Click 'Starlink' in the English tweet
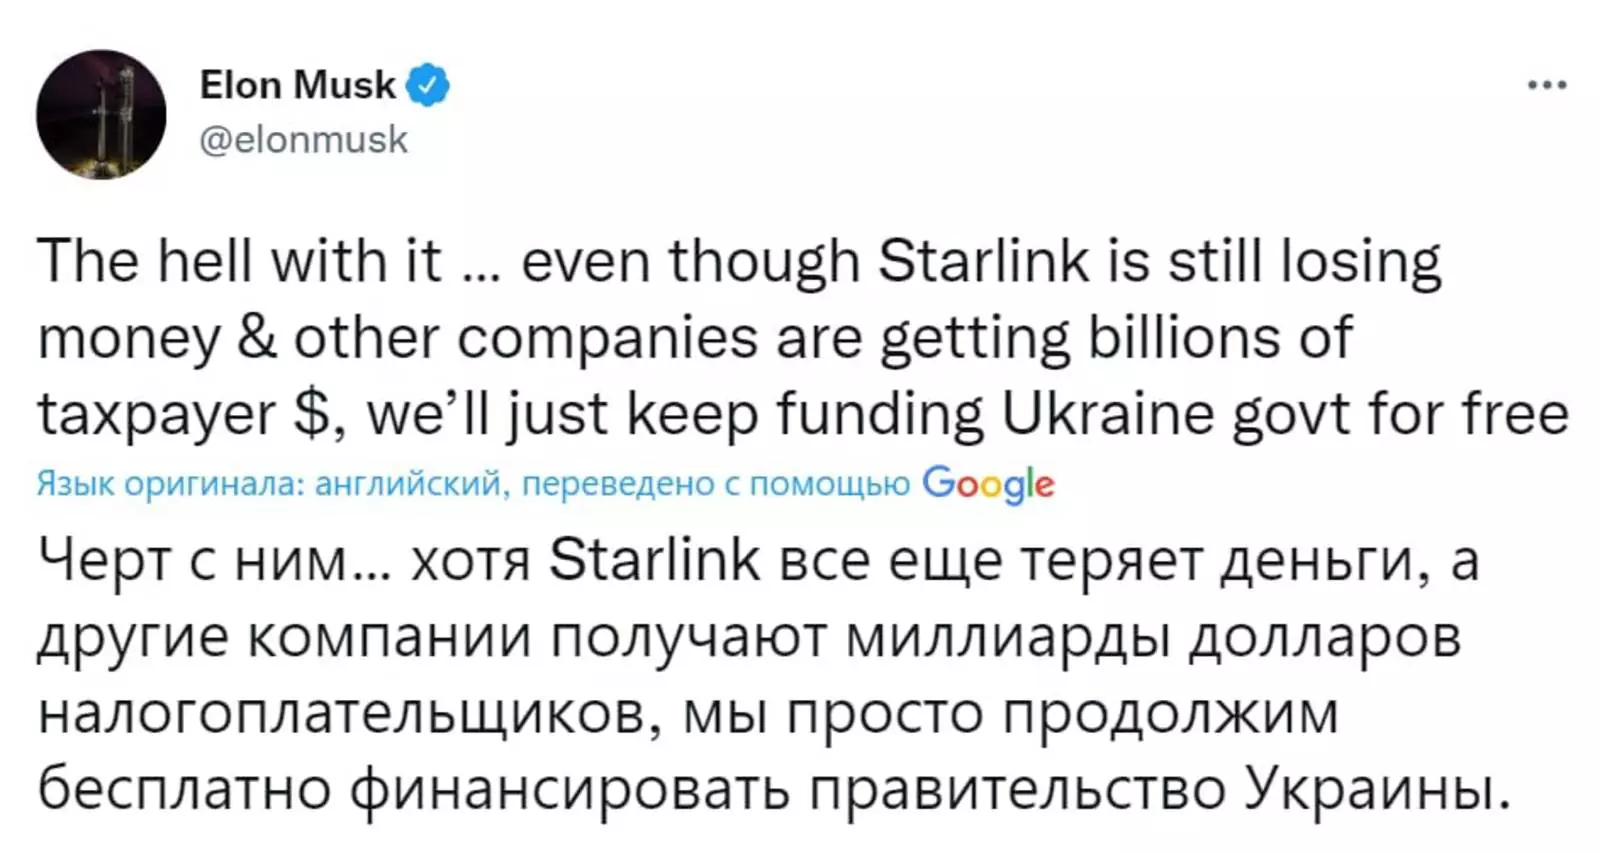 tap(982, 261)
